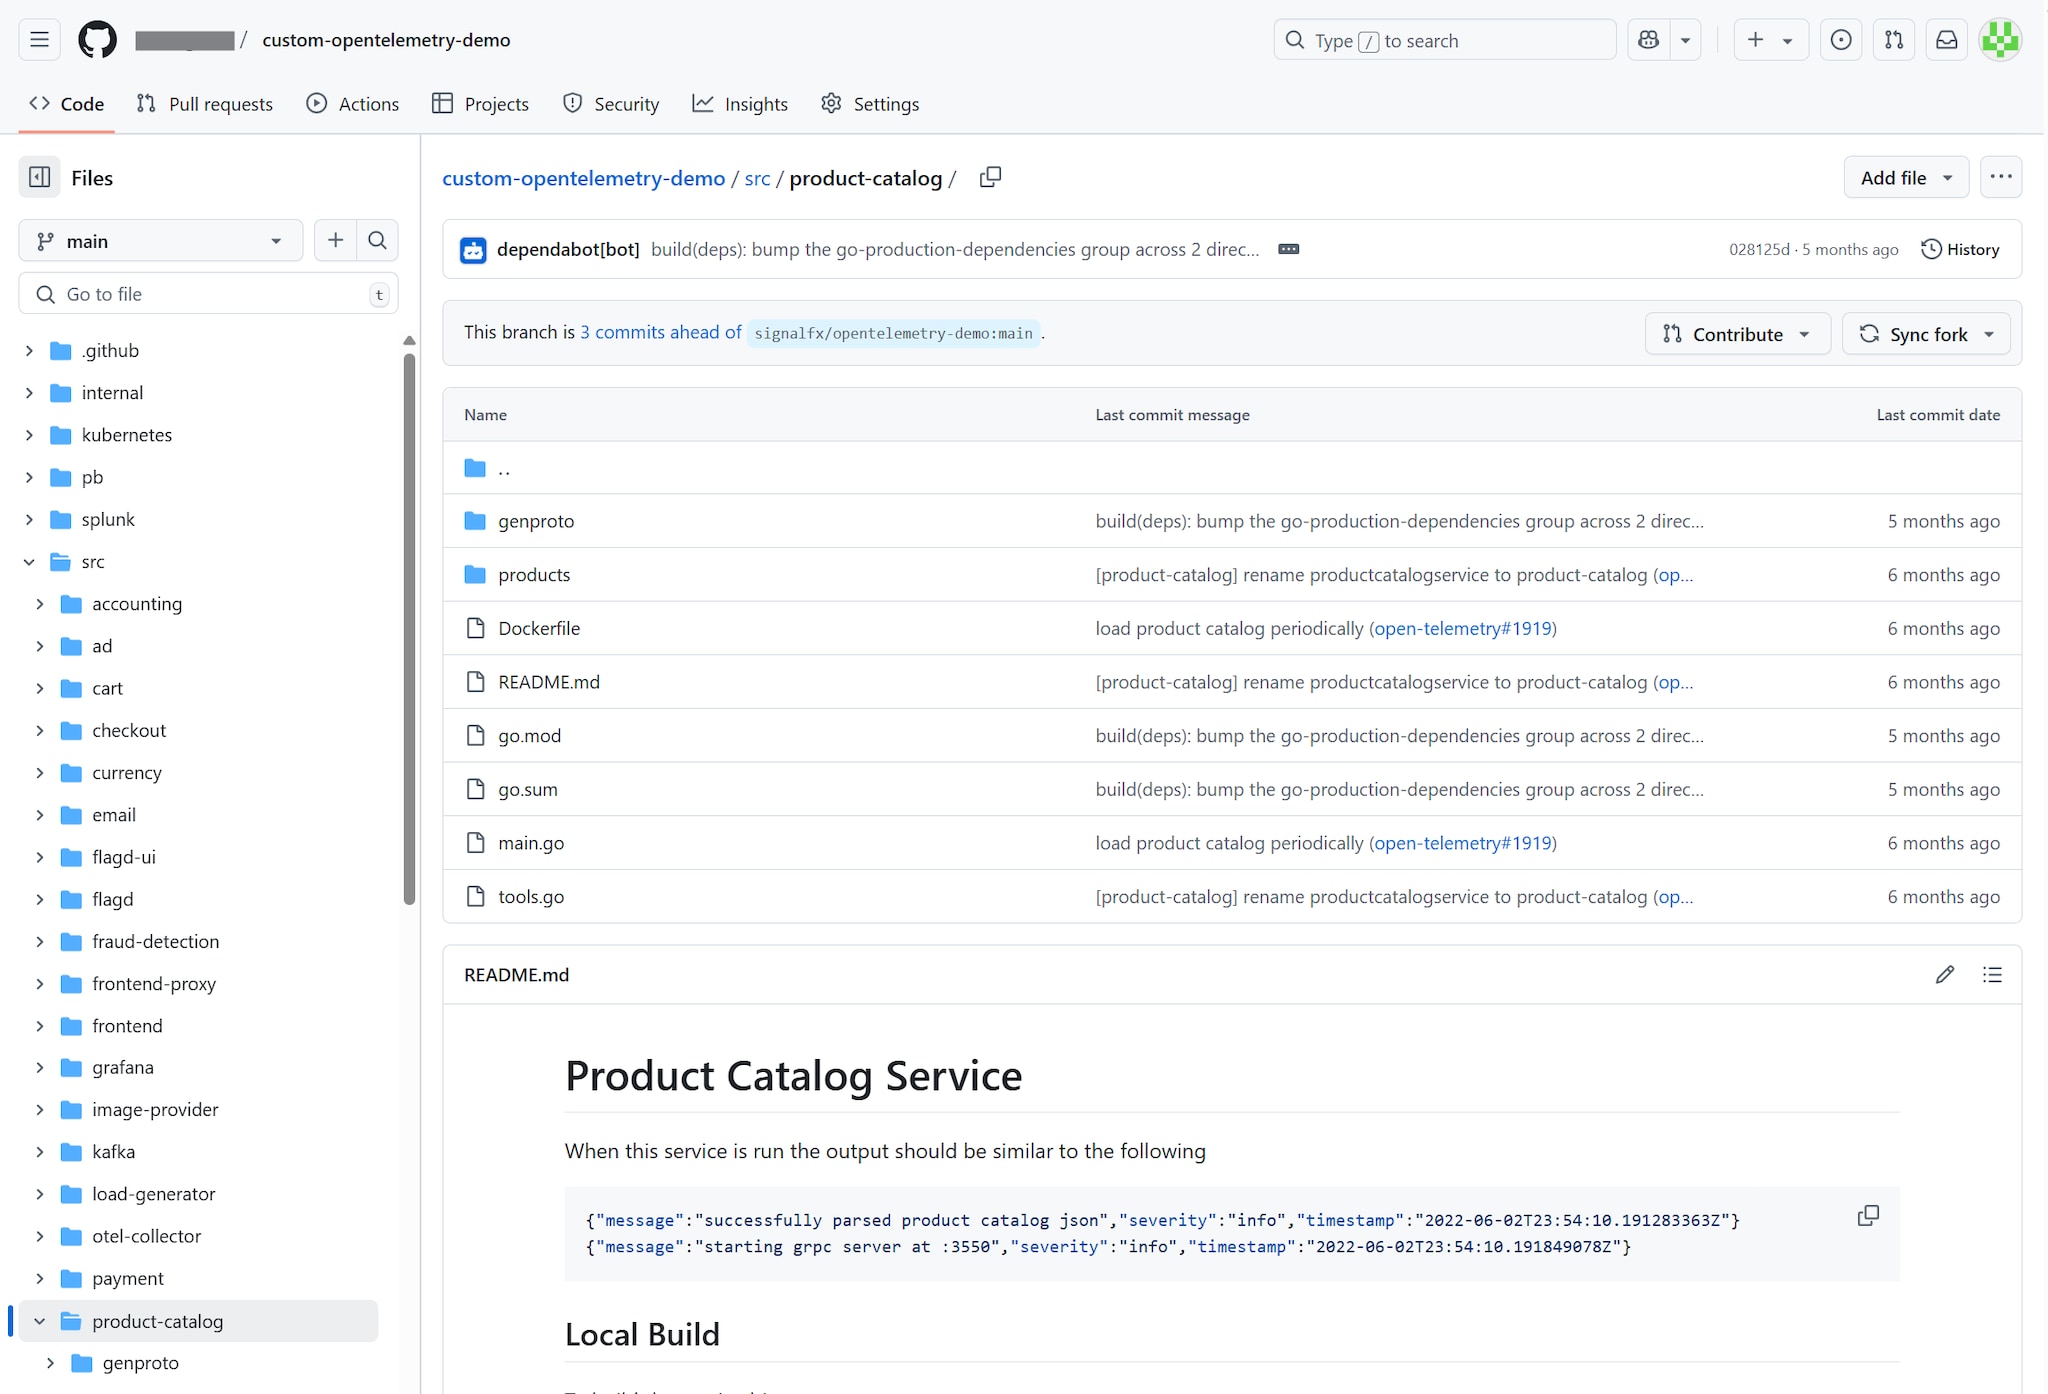Viewport: 2048px width, 1394px height.
Task: Open the create new plus menu
Action: coord(1770,40)
